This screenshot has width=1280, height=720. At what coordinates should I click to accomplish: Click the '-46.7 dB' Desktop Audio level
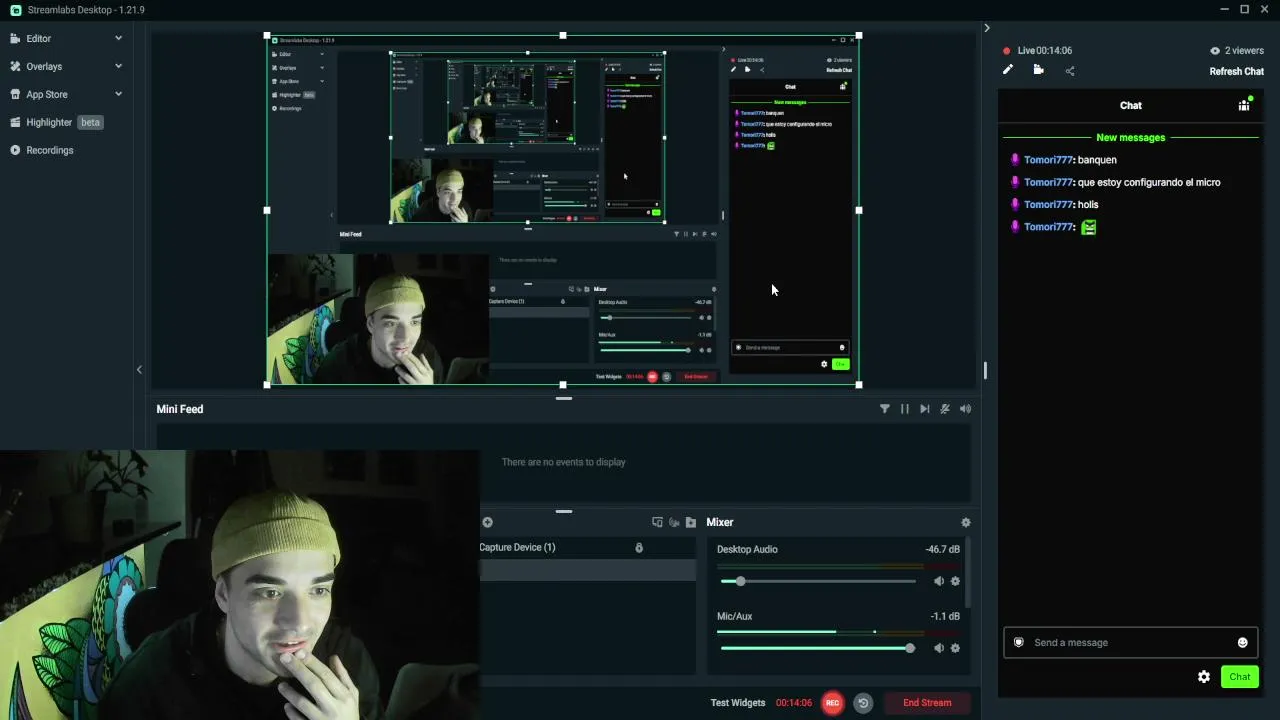coord(942,549)
